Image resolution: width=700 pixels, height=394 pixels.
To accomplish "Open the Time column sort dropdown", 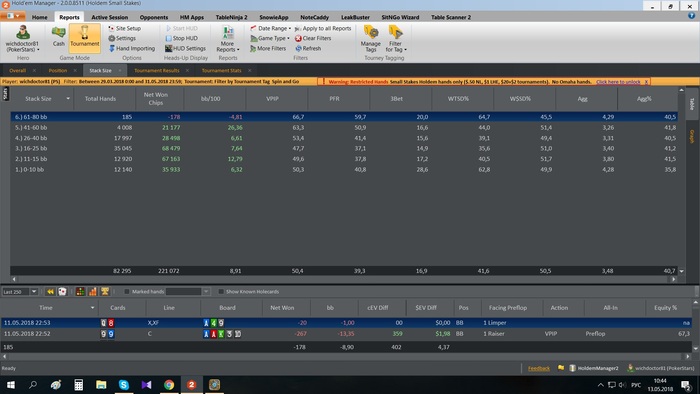I will click(x=92, y=307).
